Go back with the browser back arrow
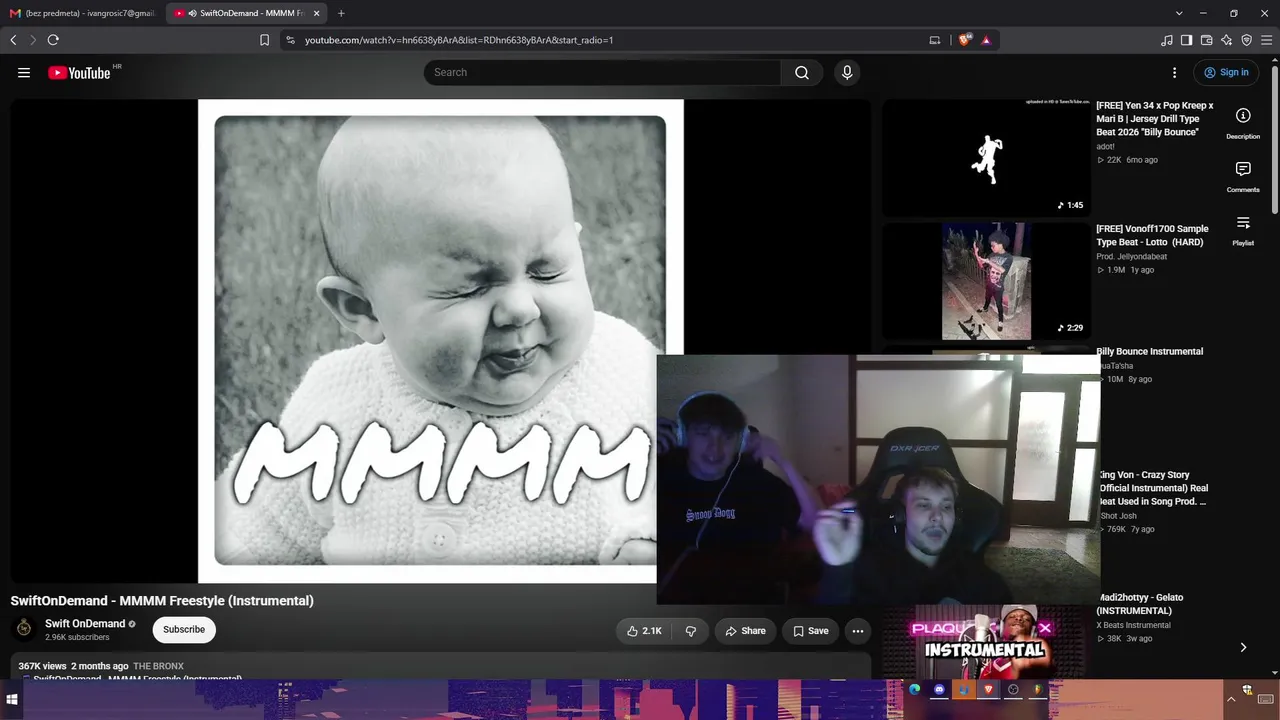 (13, 40)
